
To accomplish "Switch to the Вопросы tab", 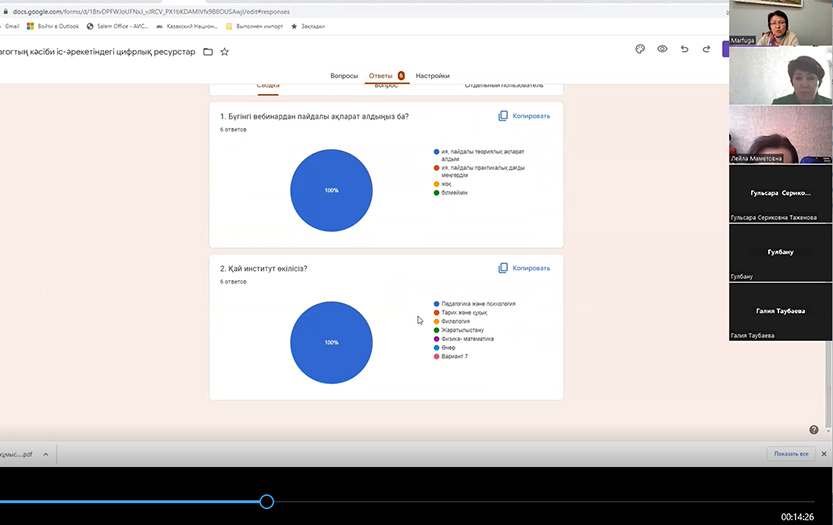I will point(344,76).
